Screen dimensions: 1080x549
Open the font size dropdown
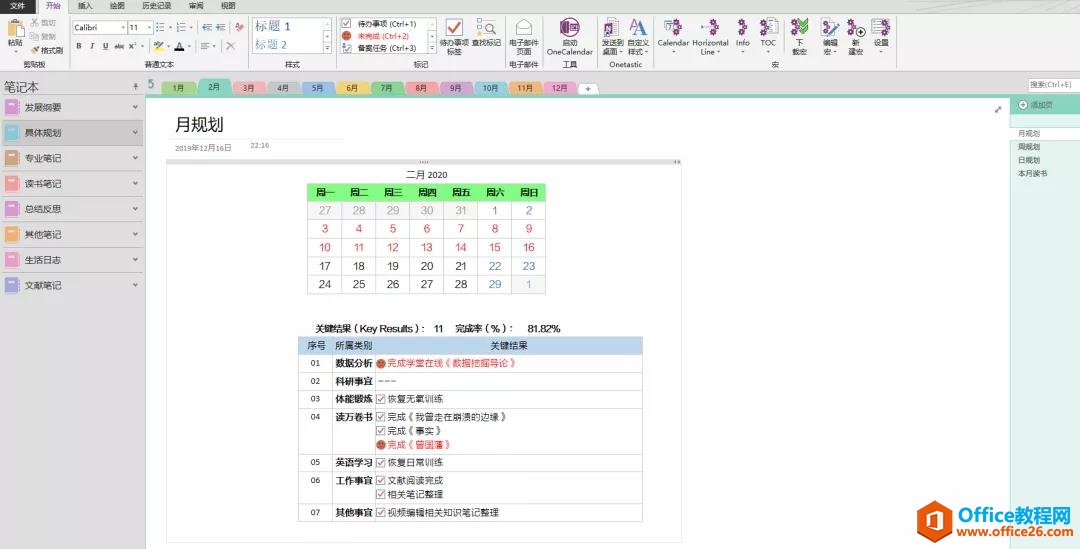(x=149, y=28)
